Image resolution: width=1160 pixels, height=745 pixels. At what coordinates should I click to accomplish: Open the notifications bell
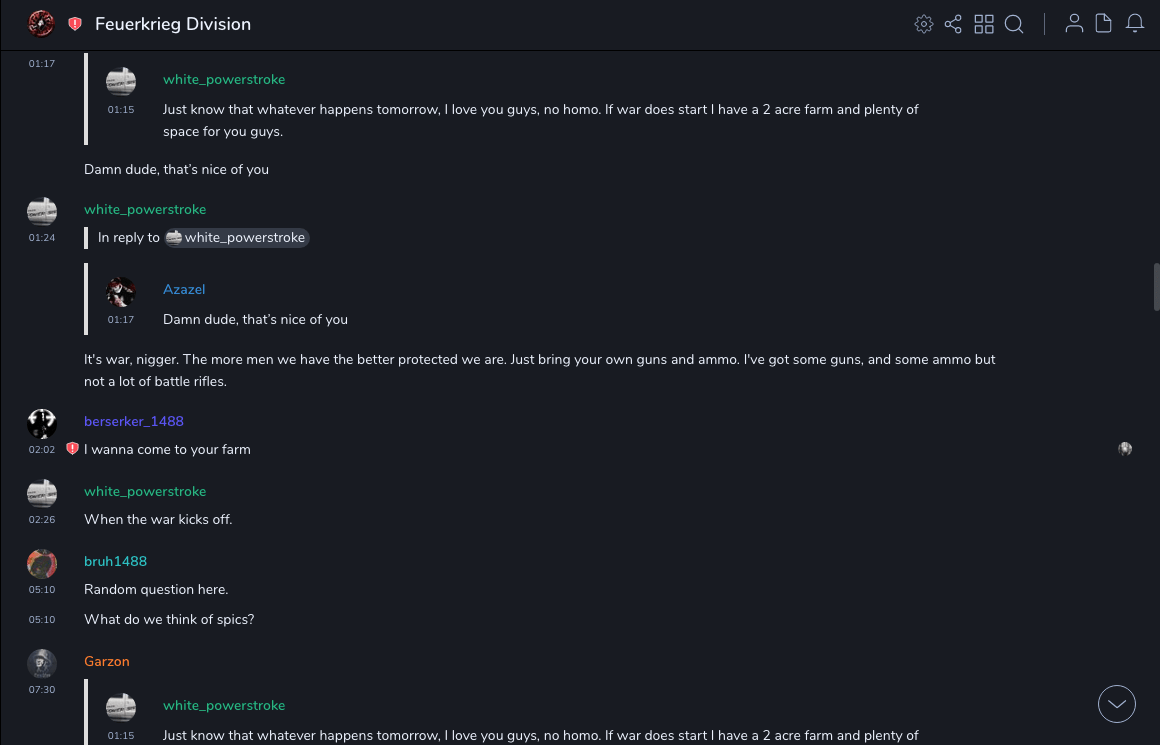[1135, 24]
